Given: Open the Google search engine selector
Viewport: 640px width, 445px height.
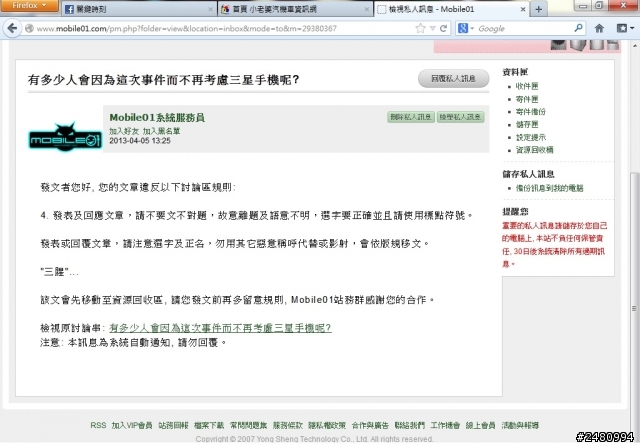Looking at the screenshot, I should pyautogui.click(x=465, y=28).
